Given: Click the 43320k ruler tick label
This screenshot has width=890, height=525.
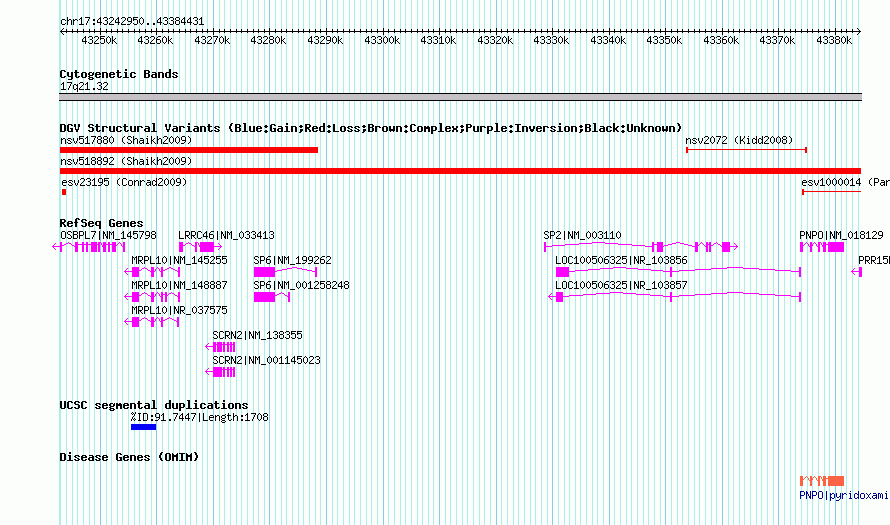Looking at the screenshot, I should point(495,40).
